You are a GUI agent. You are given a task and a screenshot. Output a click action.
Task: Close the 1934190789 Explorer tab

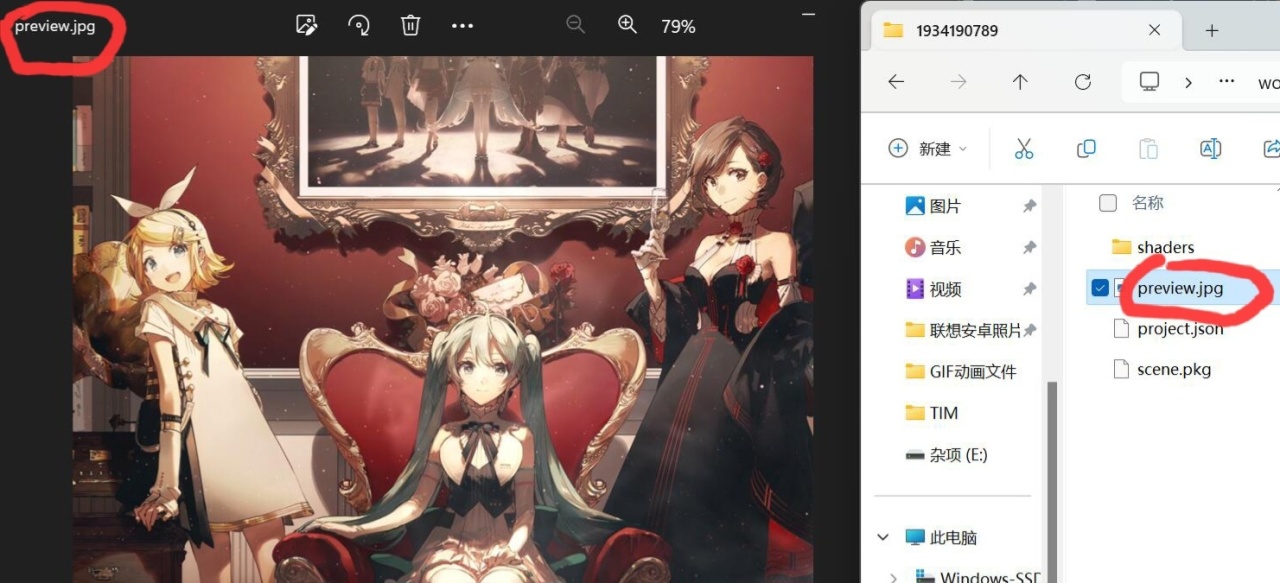1154,30
